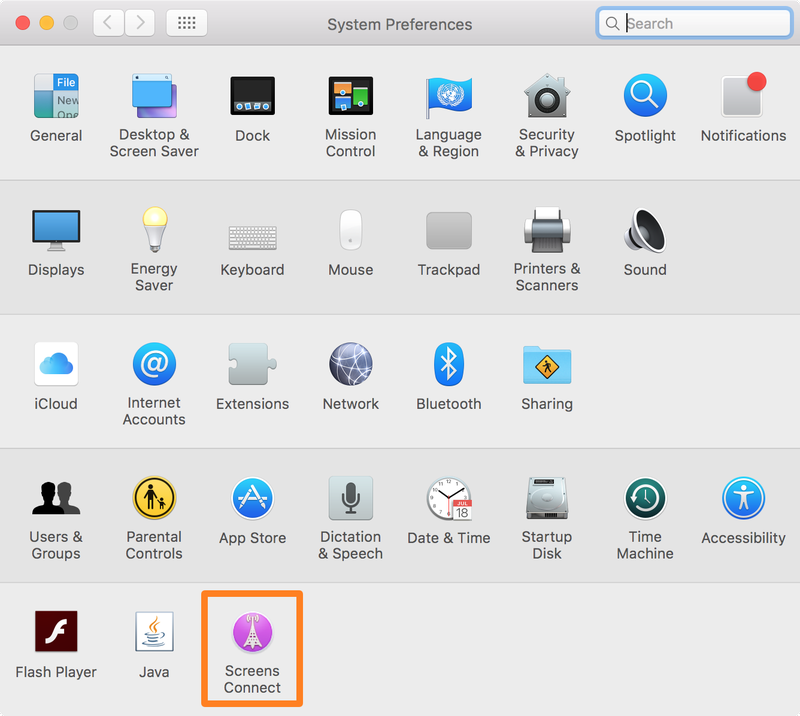Go forward with the right arrow button

(140, 22)
